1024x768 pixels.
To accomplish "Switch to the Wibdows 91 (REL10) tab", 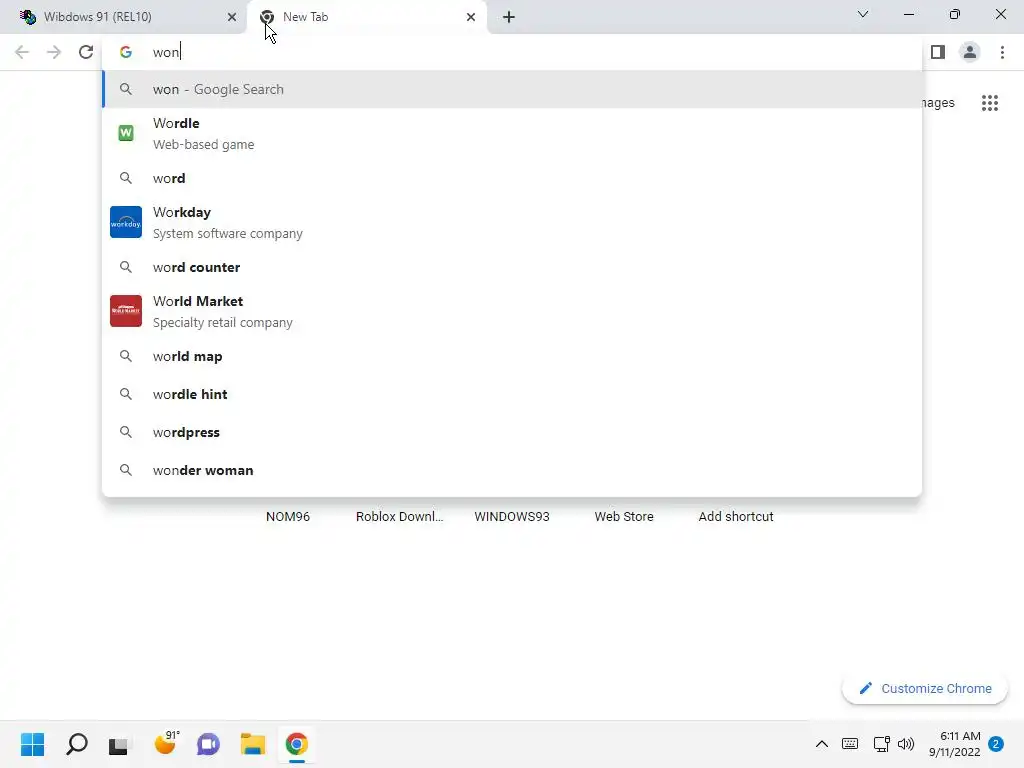I will [x=124, y=17].
